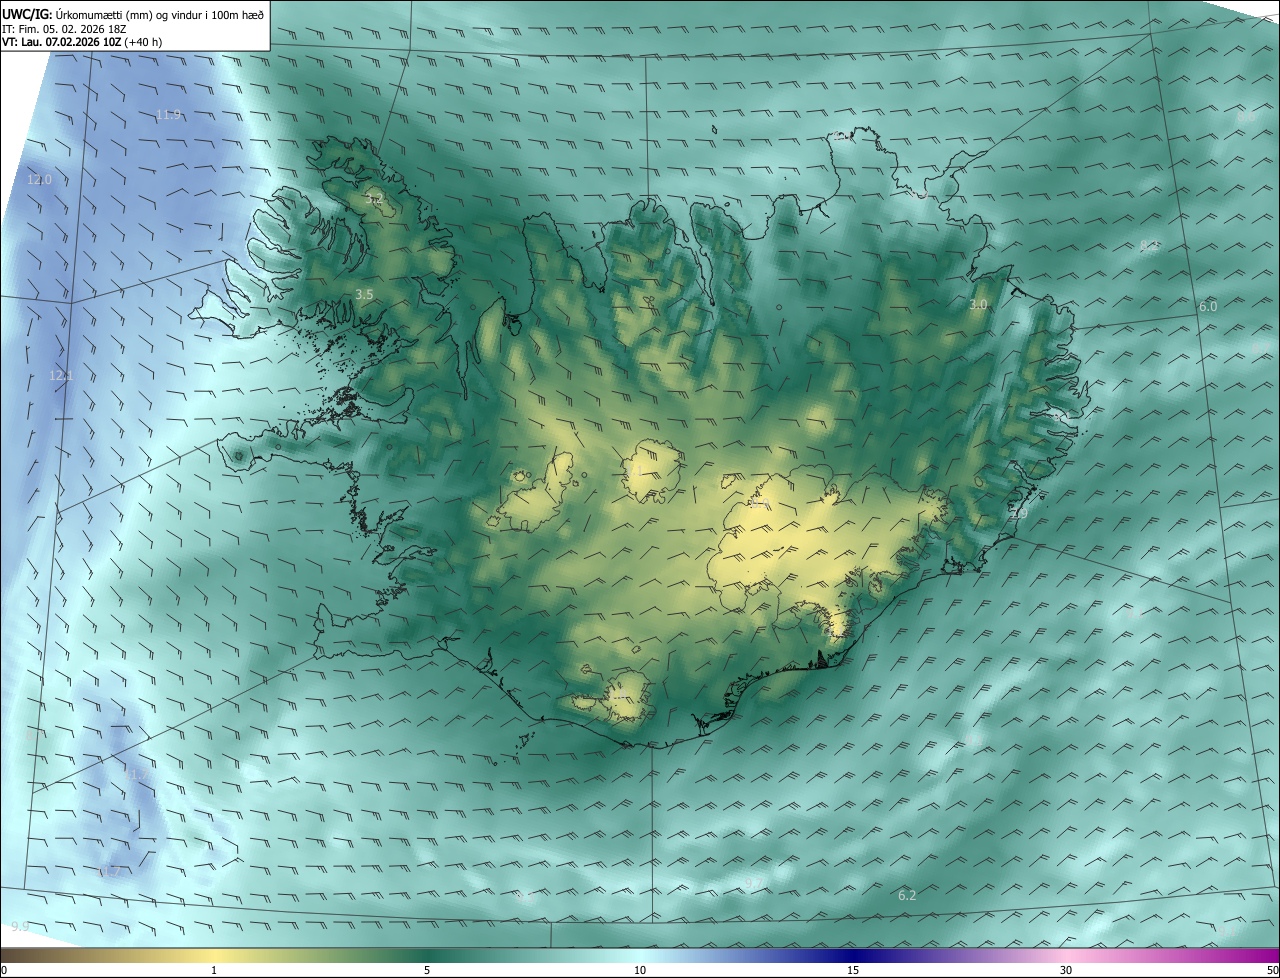Click the '10' tick on the color scale
Image resolution: width=1280 pixels, height=978 pixels.
640,971
